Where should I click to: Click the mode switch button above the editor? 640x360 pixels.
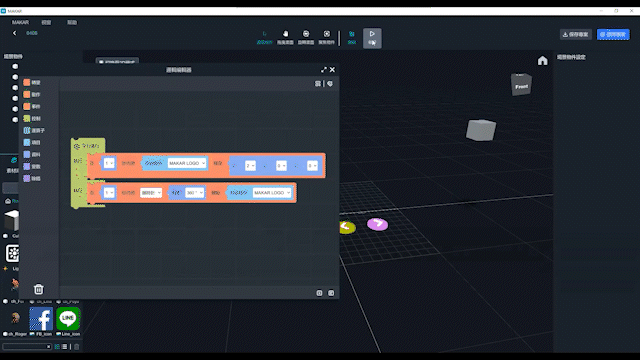[117, 62]
